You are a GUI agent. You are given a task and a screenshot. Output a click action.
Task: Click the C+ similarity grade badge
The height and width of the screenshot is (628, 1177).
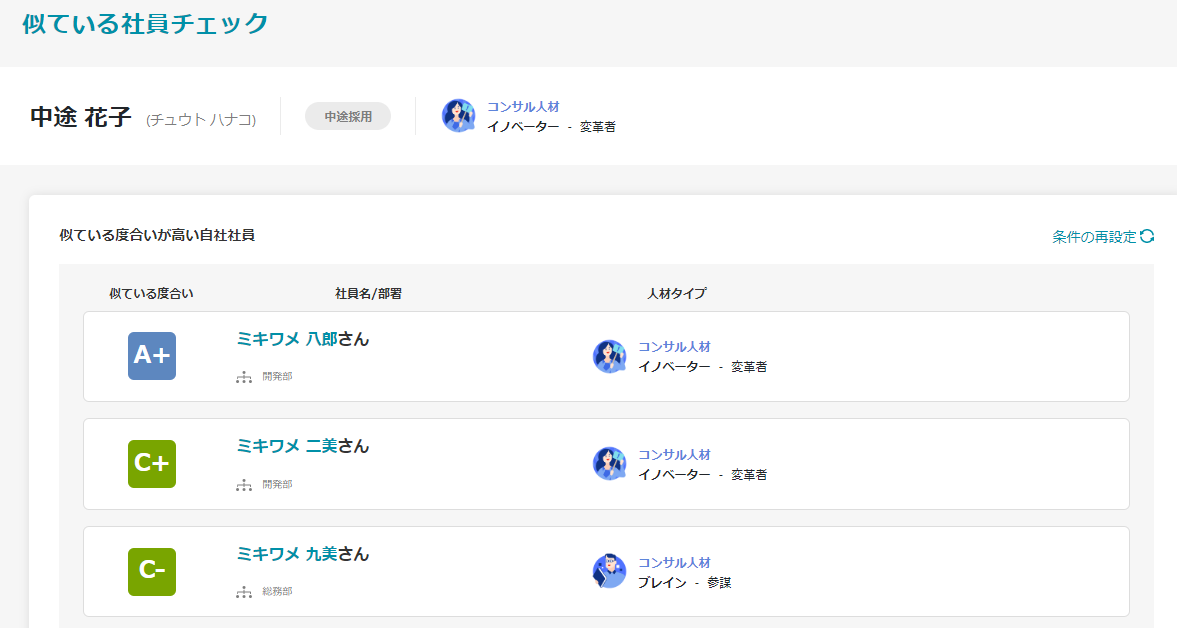(152, 464)
